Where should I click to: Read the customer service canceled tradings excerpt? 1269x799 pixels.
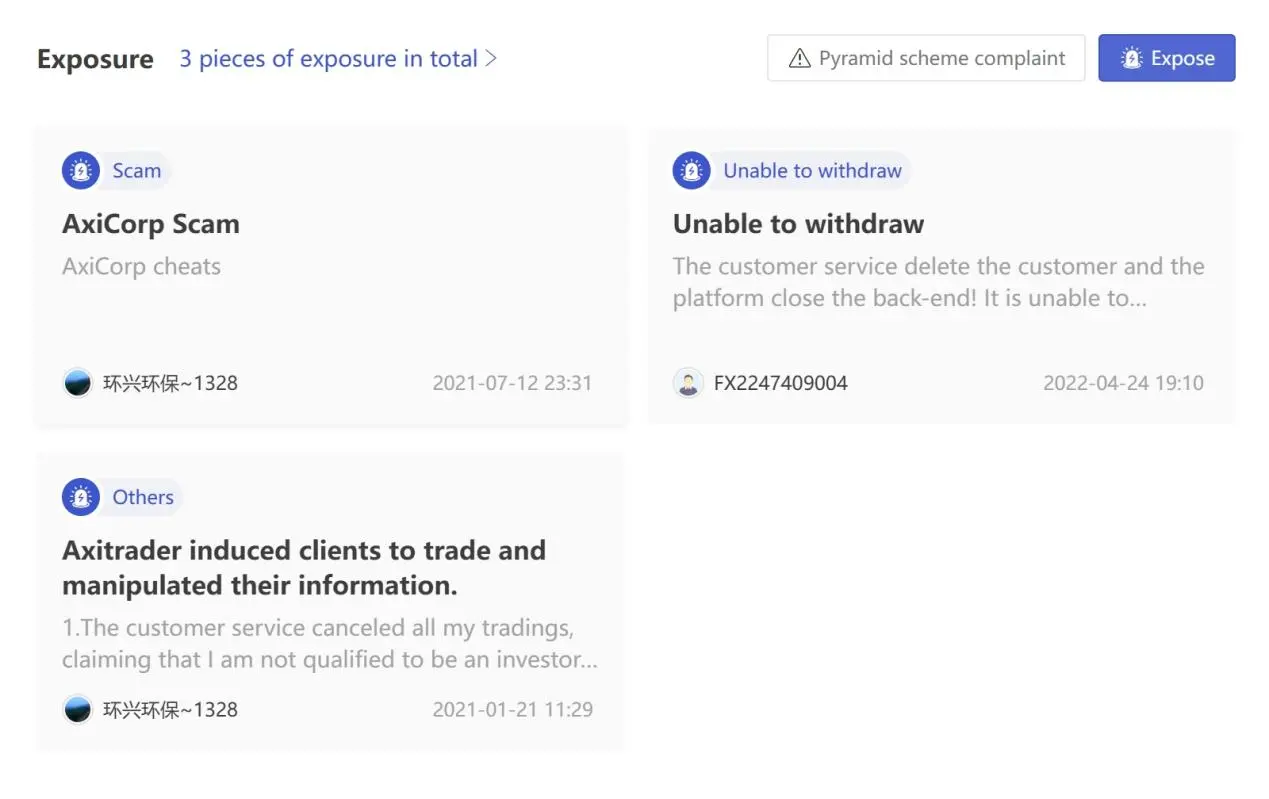(x=330, y=644)
